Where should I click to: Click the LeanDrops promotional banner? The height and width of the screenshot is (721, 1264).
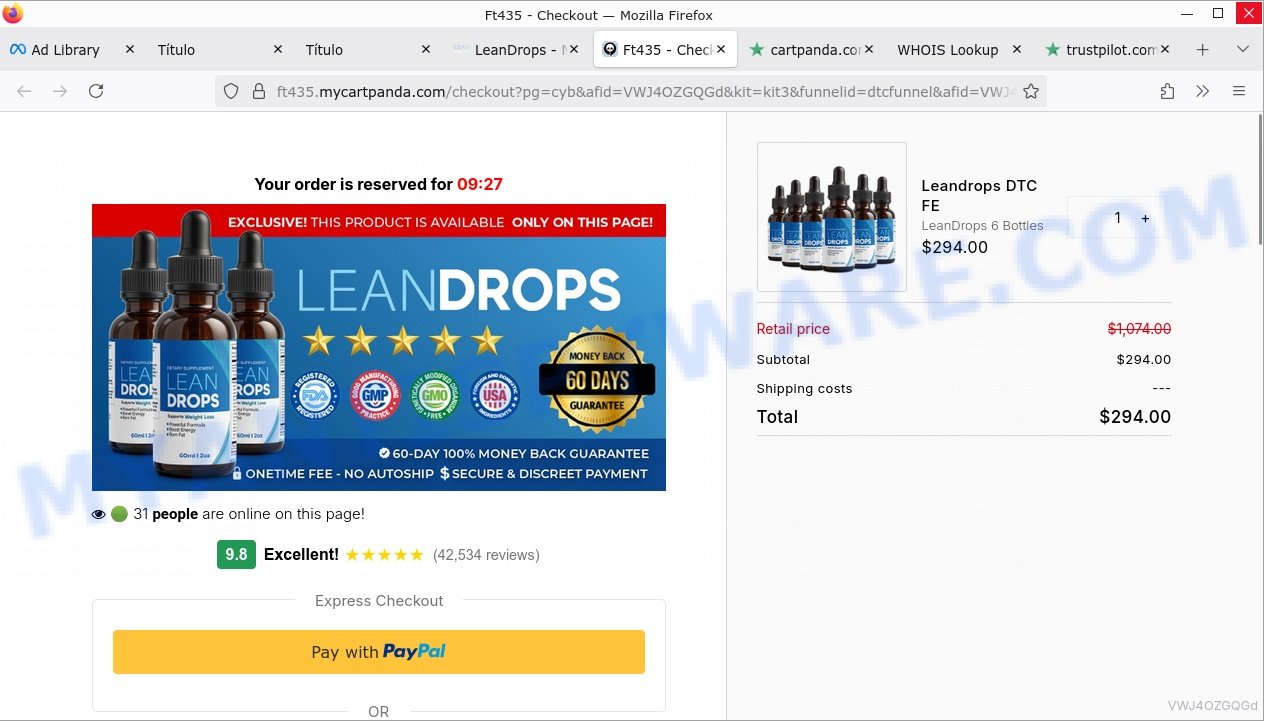379,347
